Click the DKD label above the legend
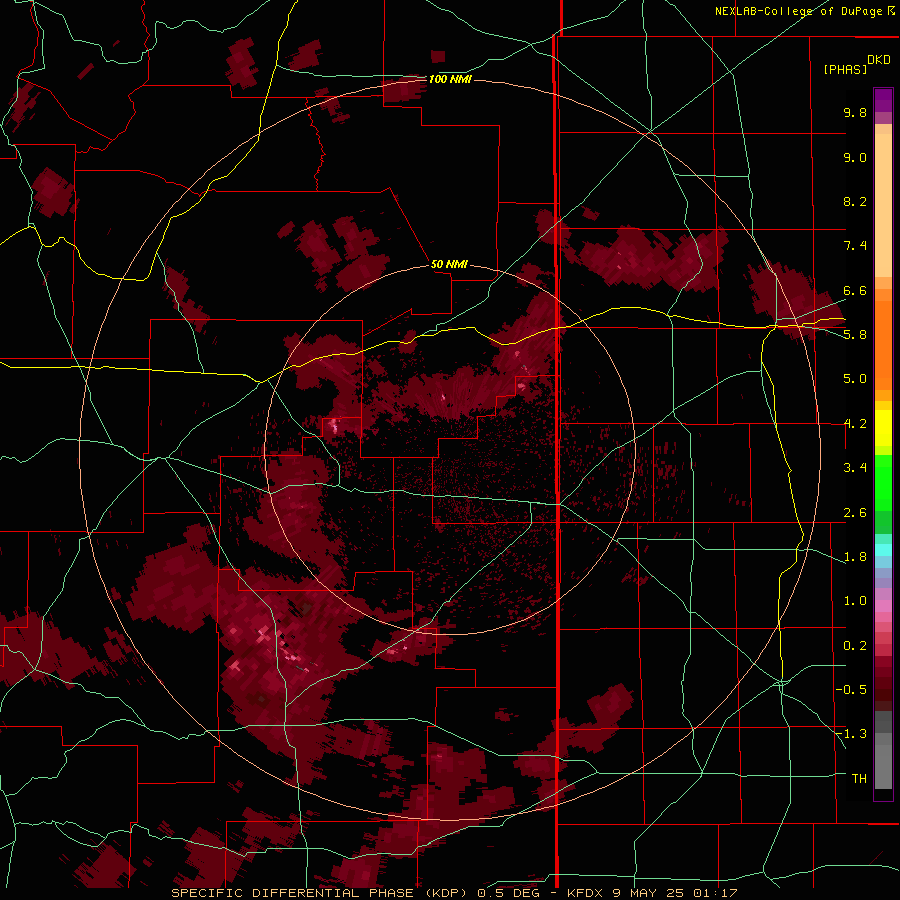The height and width of the screenshot is (900, 900). tap(878, 59)
